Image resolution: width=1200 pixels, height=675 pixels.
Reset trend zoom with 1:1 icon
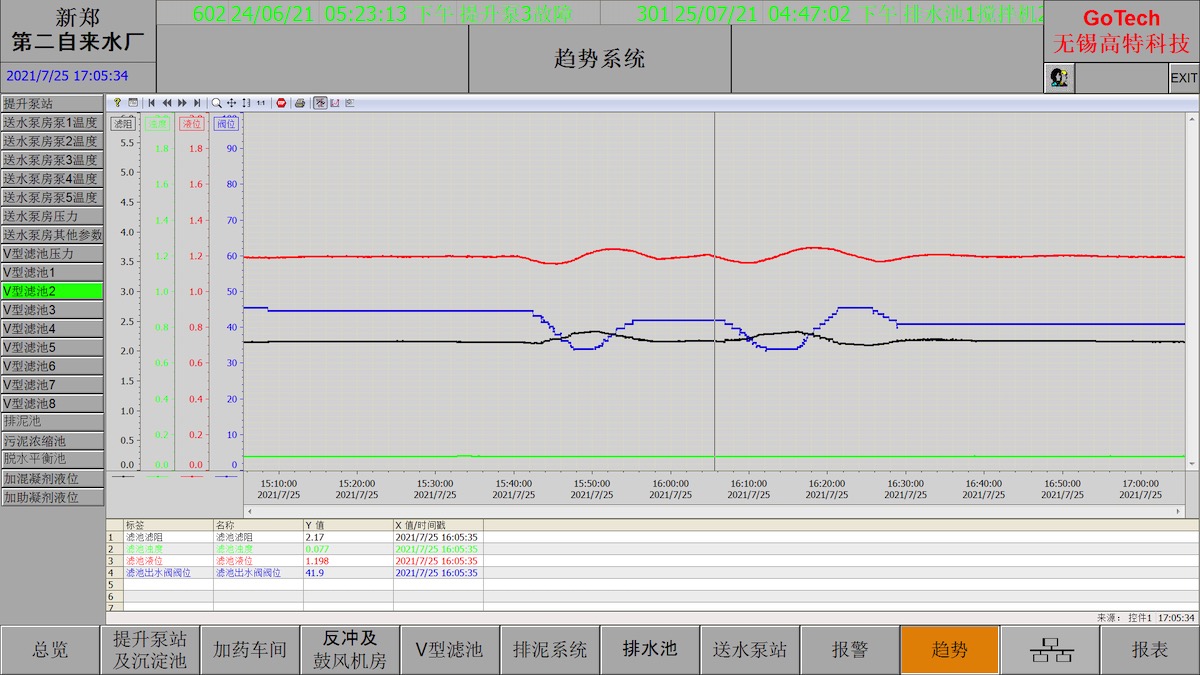click(x=261, y=103)
